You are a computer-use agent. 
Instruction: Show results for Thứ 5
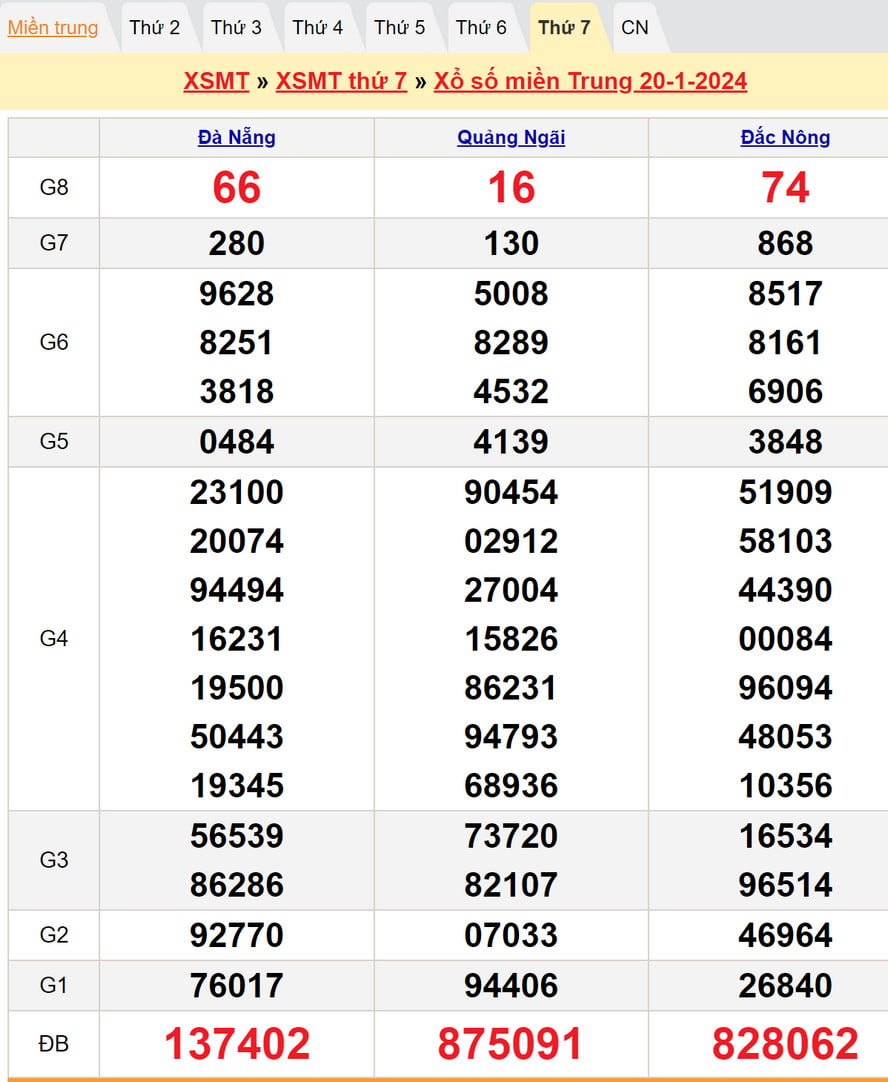(x=400, y=28)
